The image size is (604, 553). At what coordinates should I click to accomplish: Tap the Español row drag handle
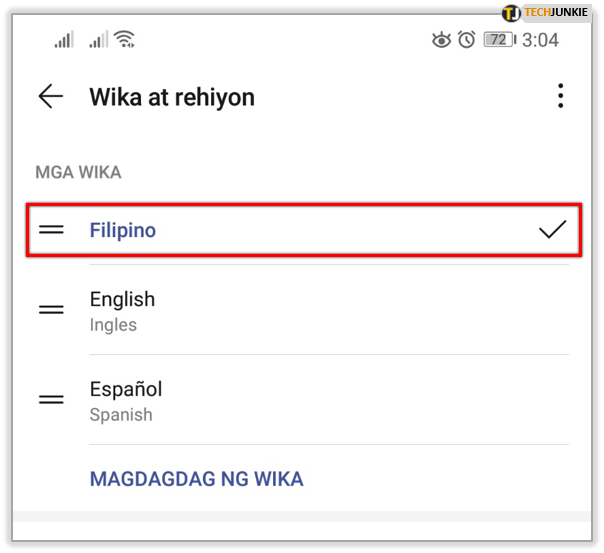pos(51,399)
